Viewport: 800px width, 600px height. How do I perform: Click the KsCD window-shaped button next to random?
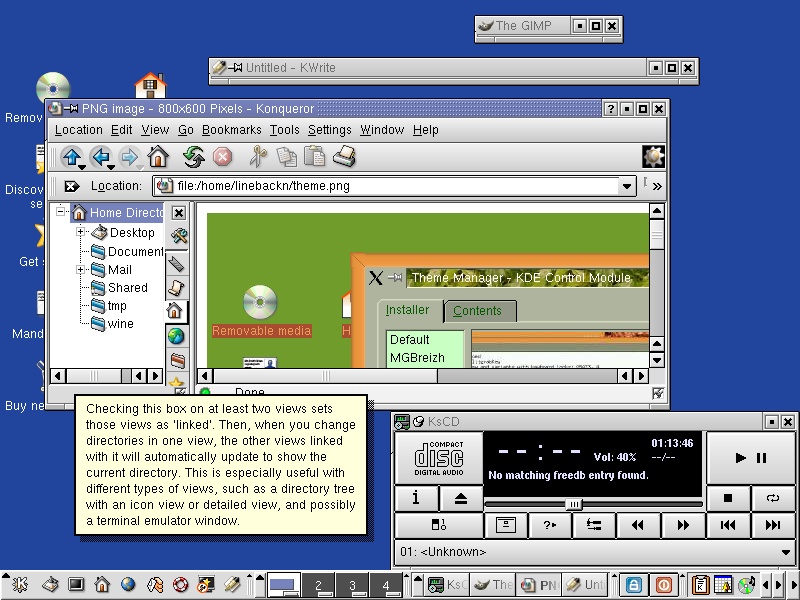(506, 525)
